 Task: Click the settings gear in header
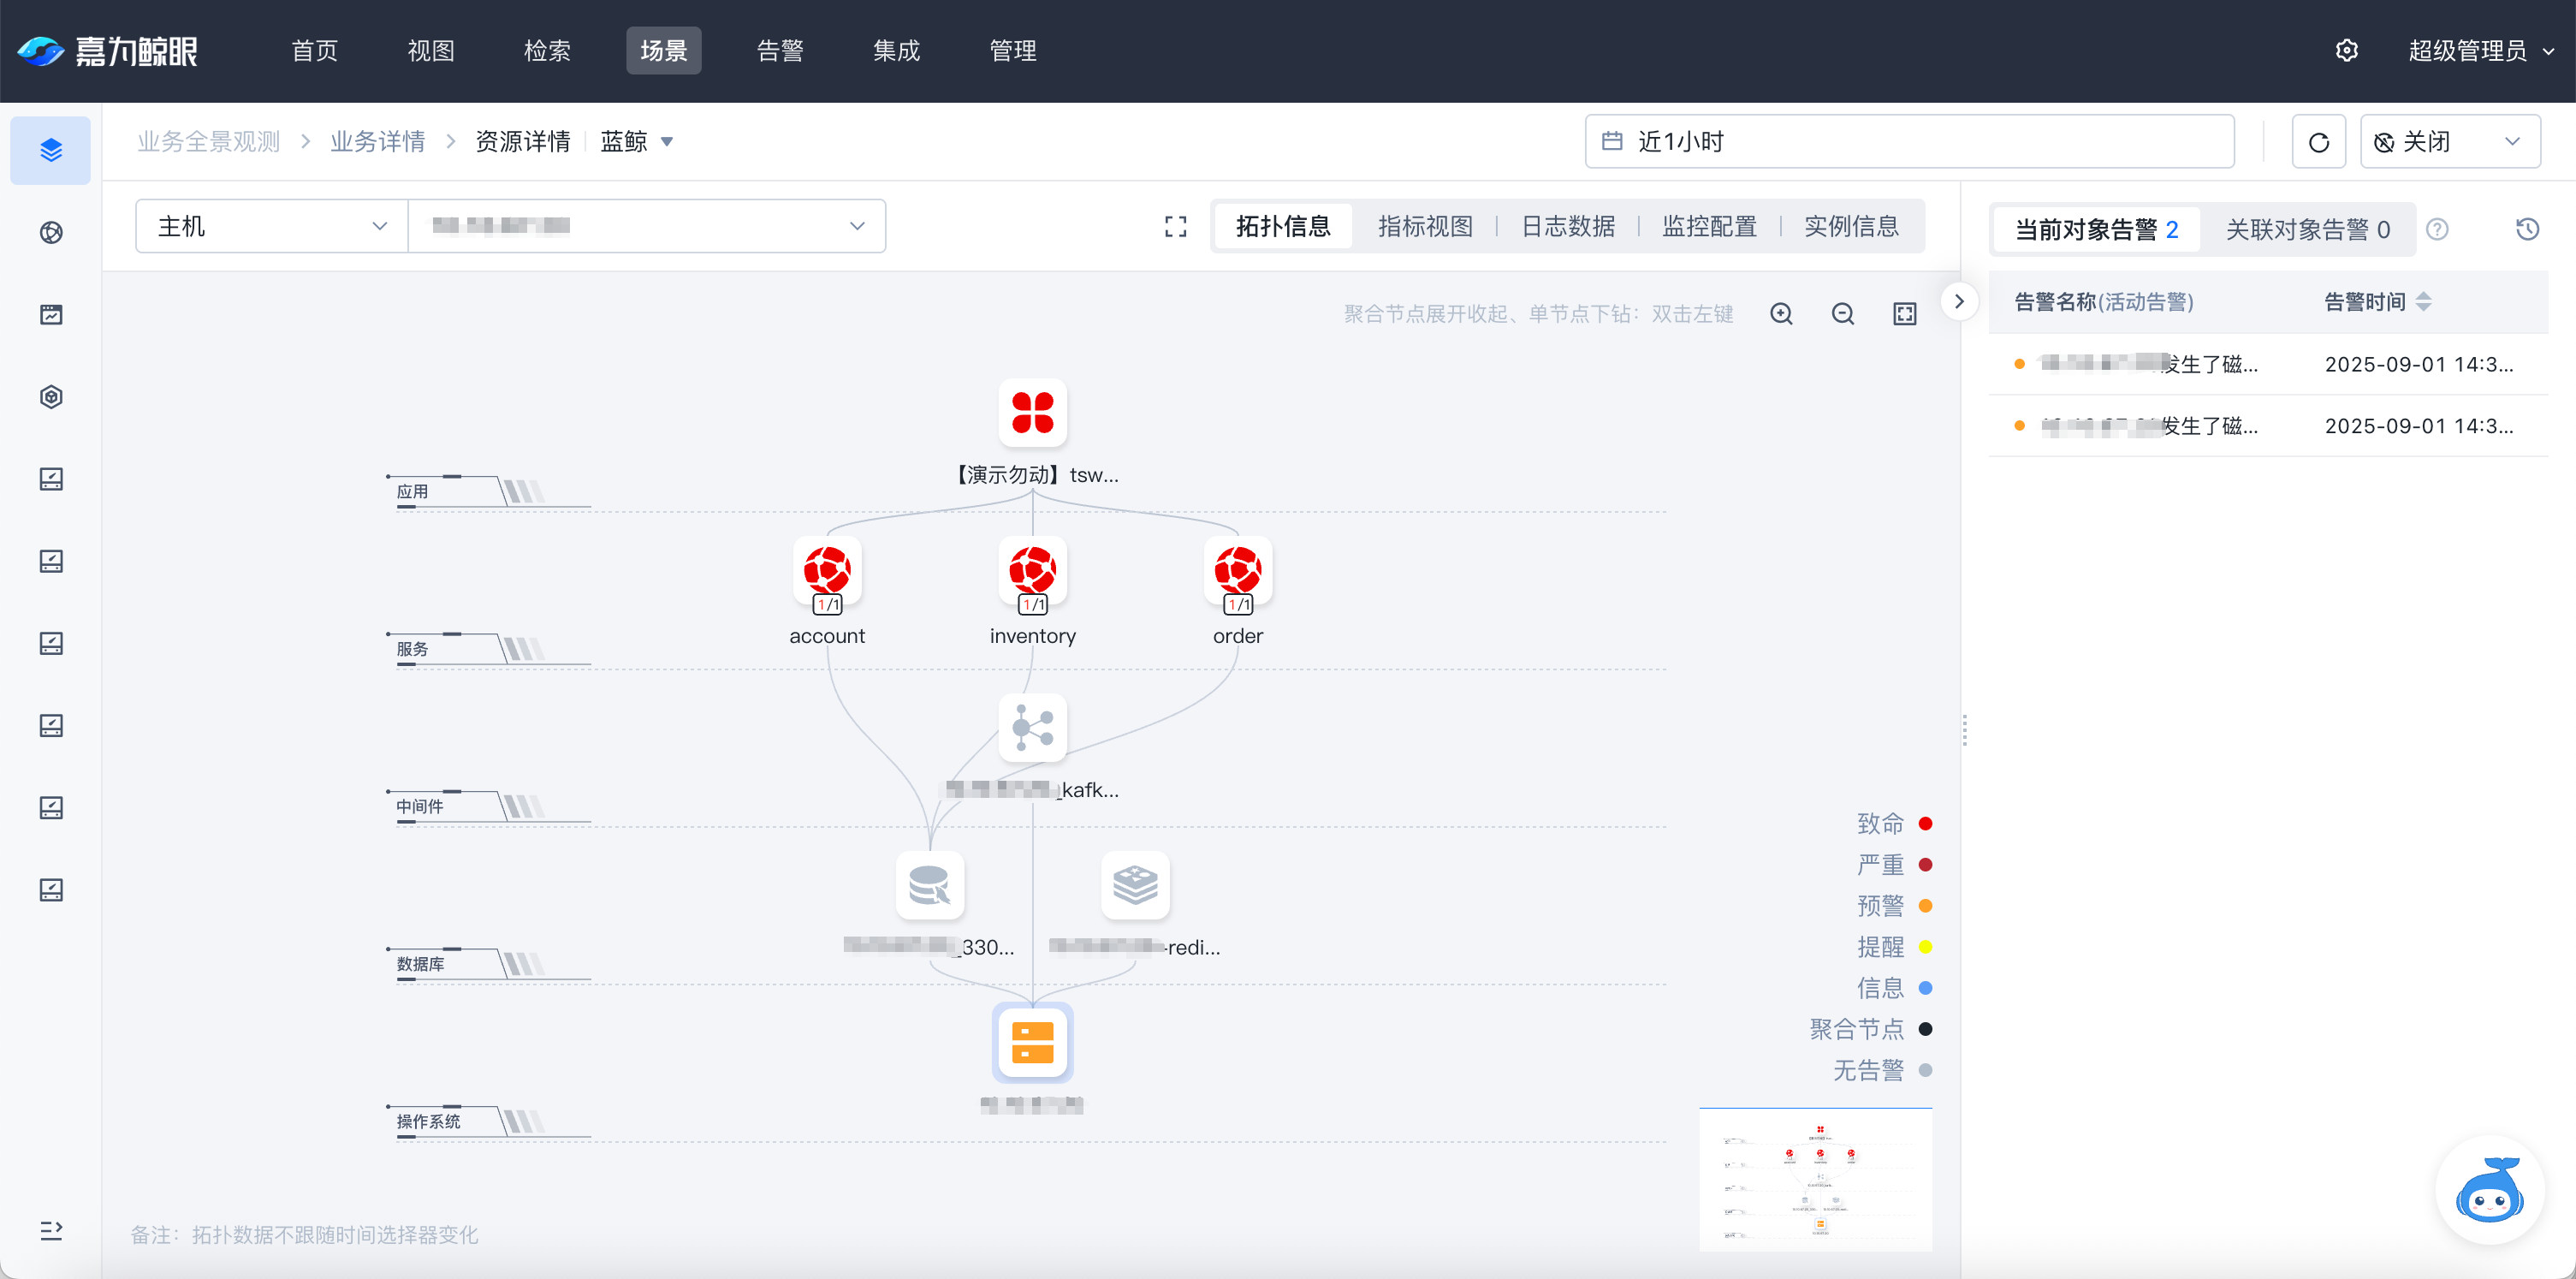(2346, 51)
